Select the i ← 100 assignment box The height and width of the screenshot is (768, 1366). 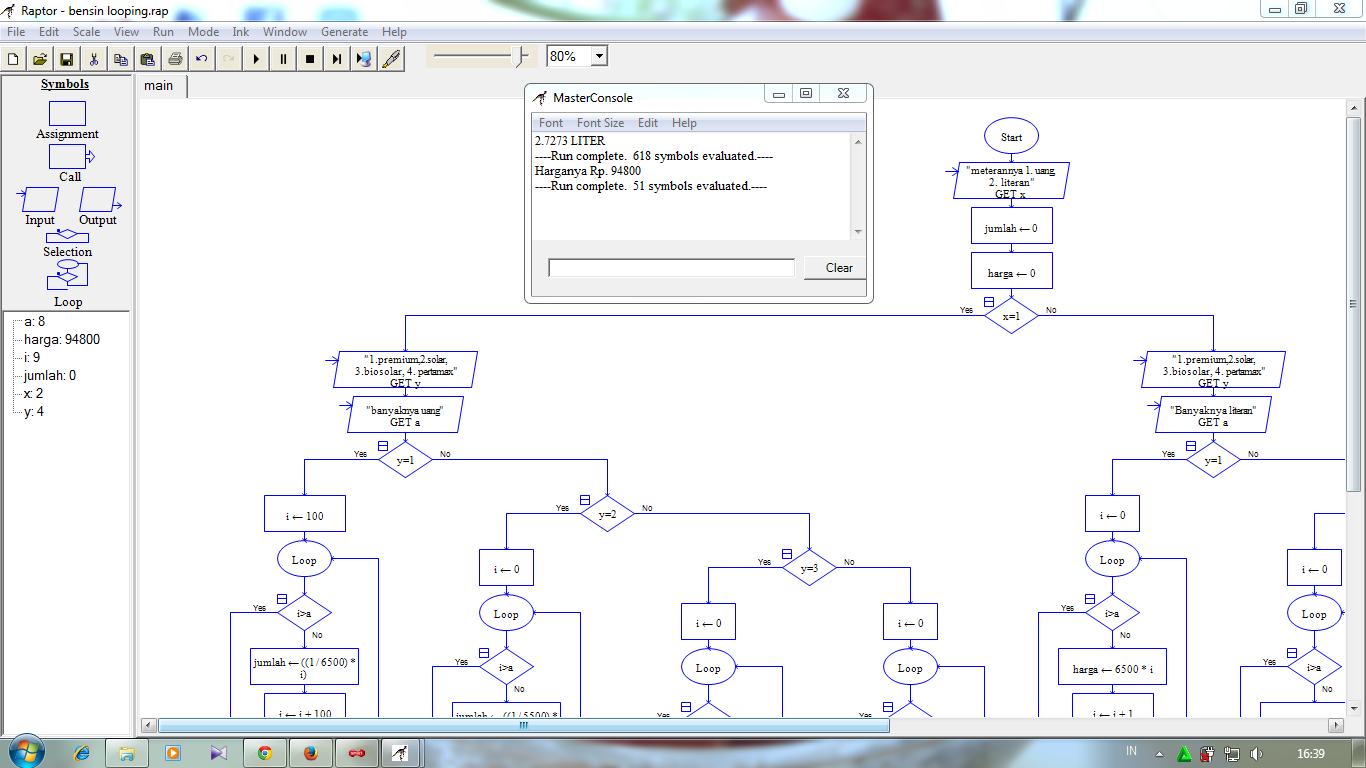[x=304, y=514]
